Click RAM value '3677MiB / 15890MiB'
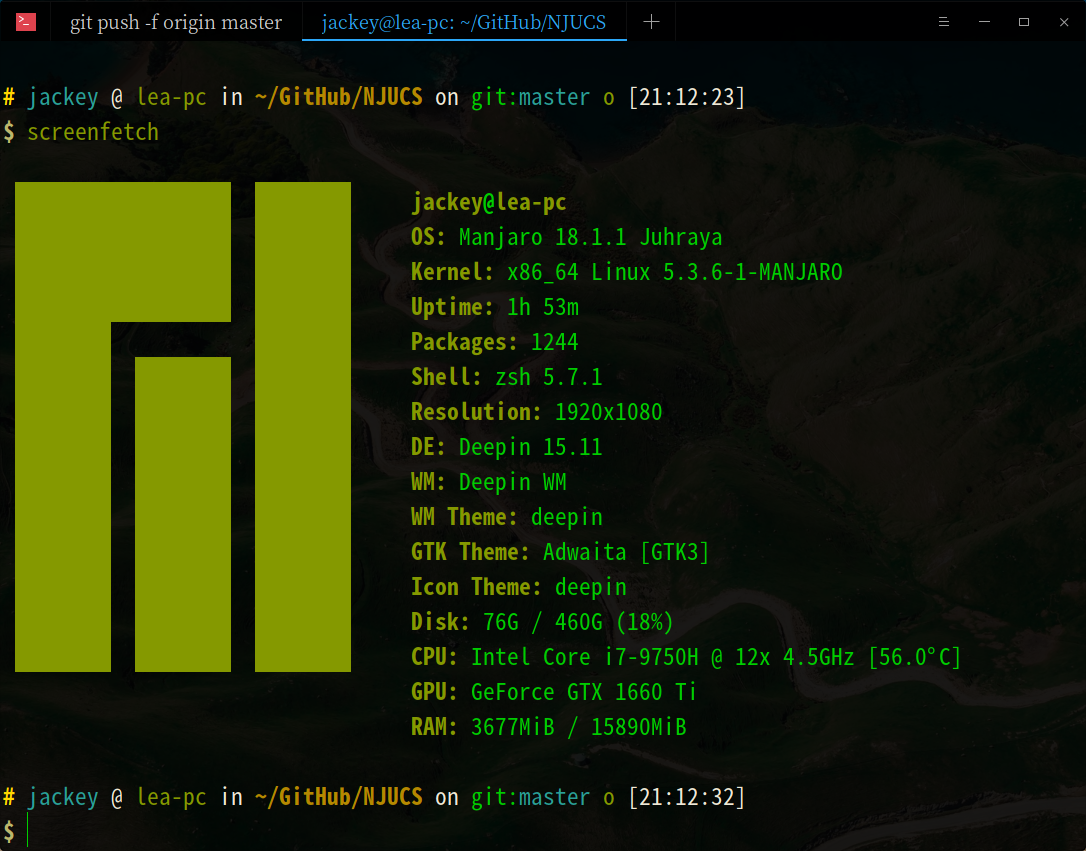The image size is (1086, 851). 579,726
